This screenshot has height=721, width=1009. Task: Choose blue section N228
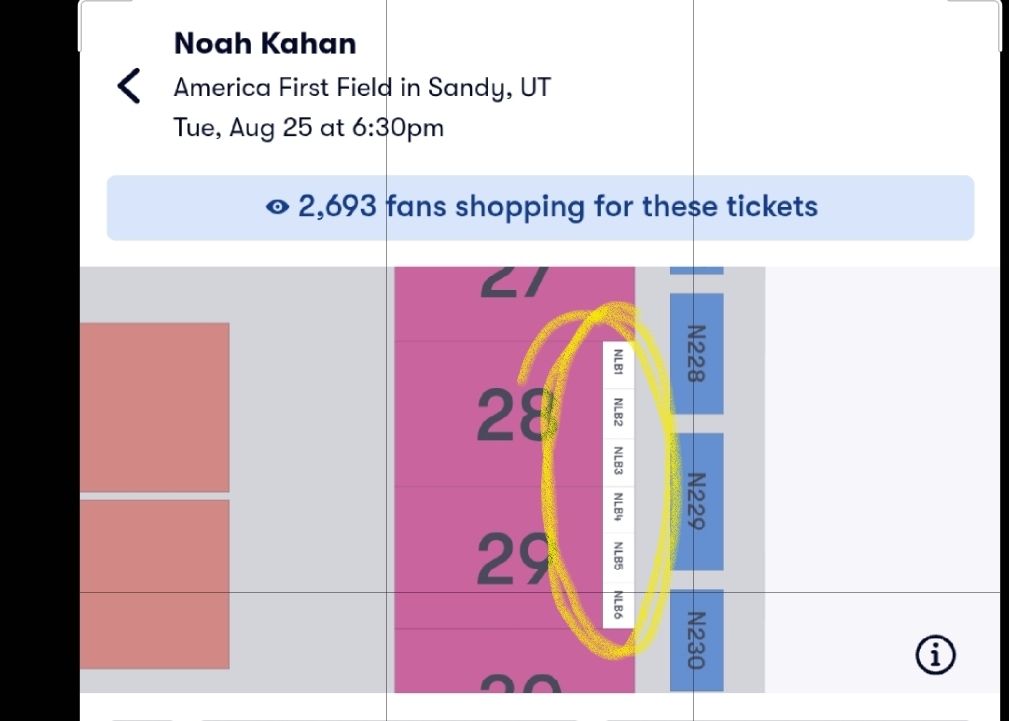(x=696, y=353)
